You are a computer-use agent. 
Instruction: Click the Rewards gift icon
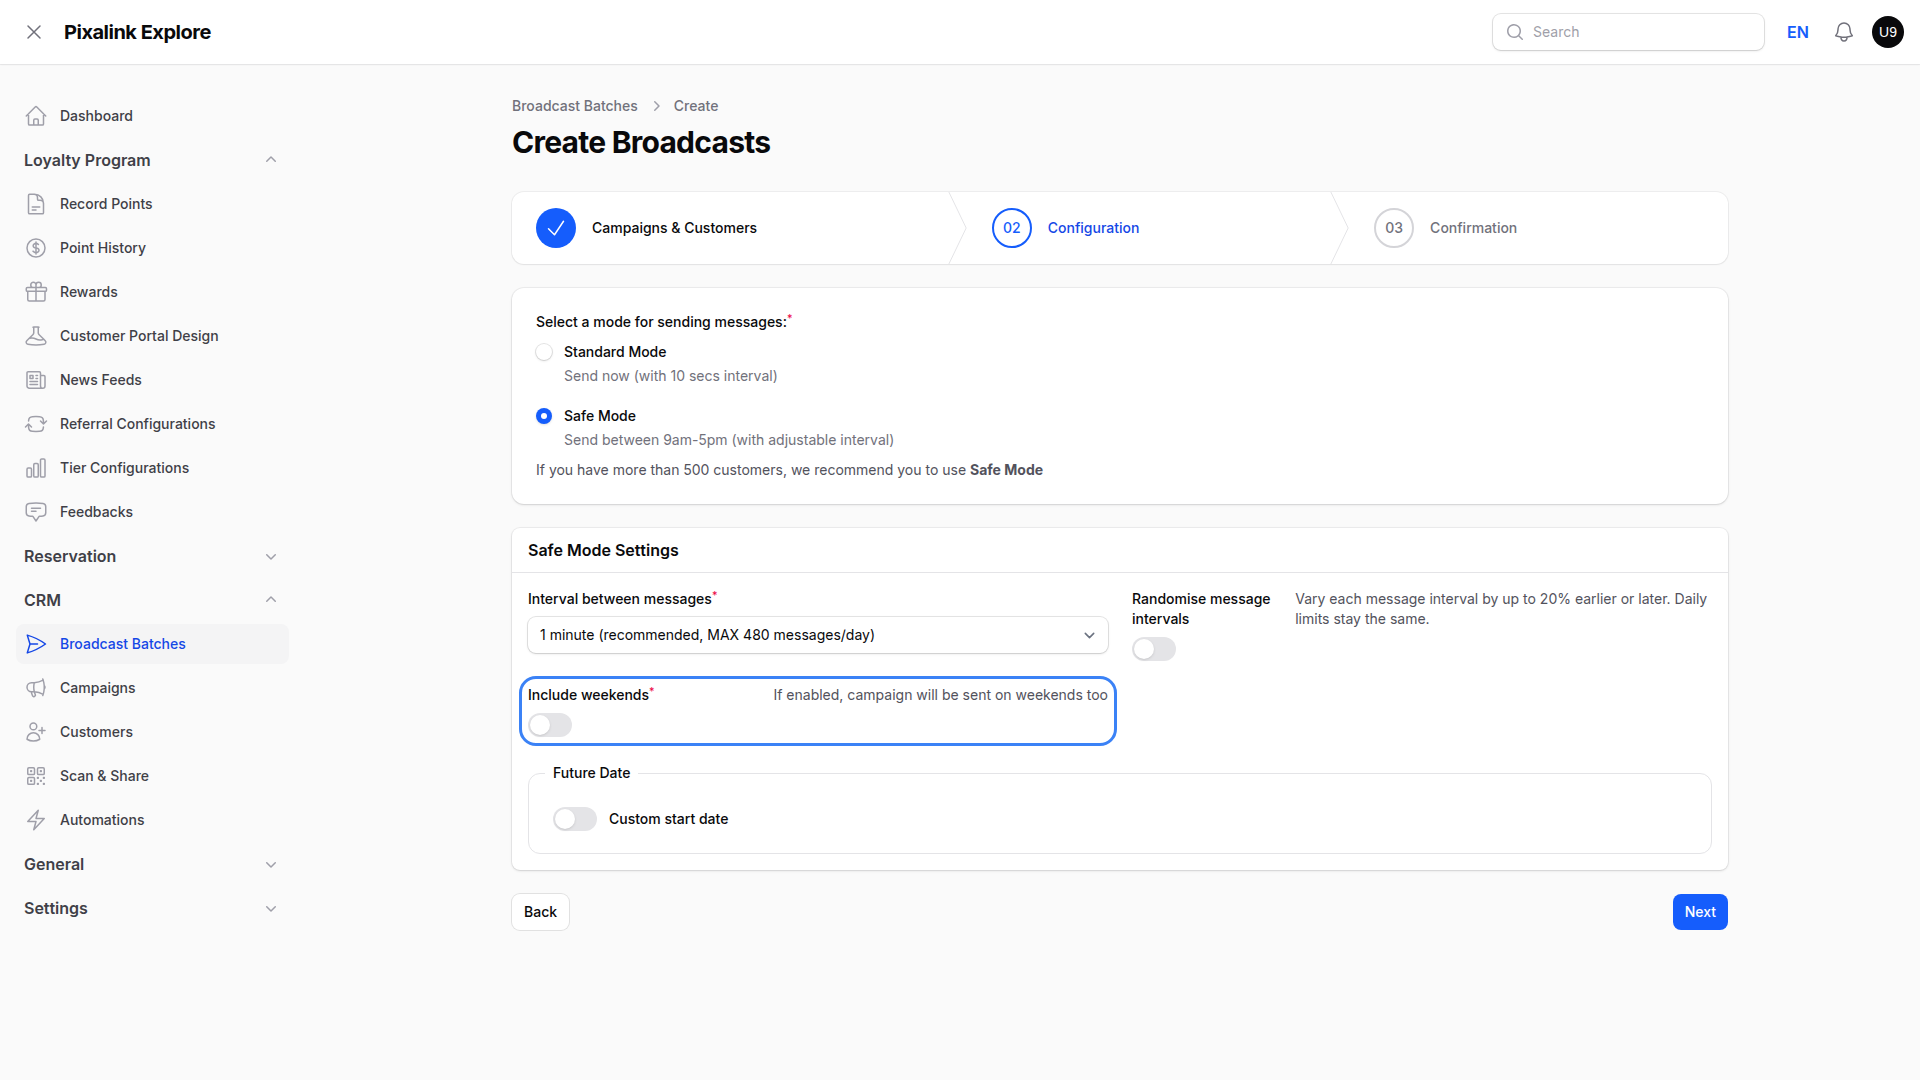coord(36,292)
